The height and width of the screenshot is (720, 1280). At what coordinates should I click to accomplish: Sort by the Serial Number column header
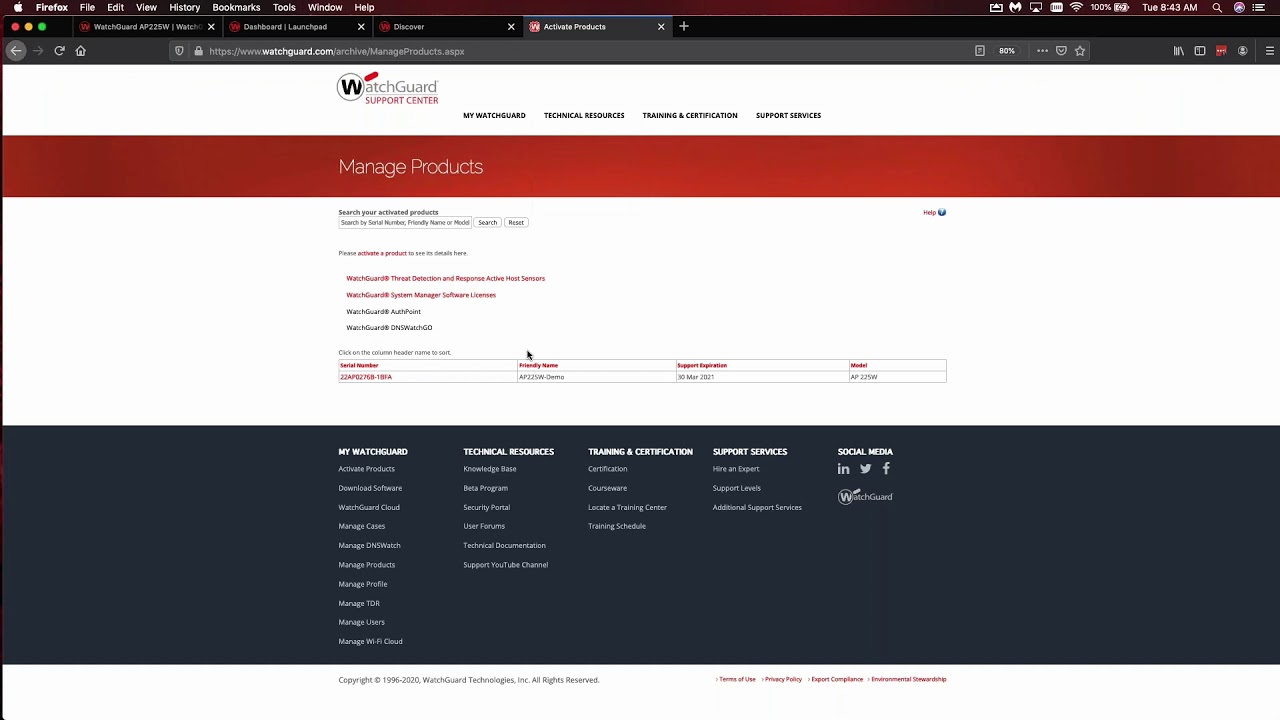pos(359,366)
